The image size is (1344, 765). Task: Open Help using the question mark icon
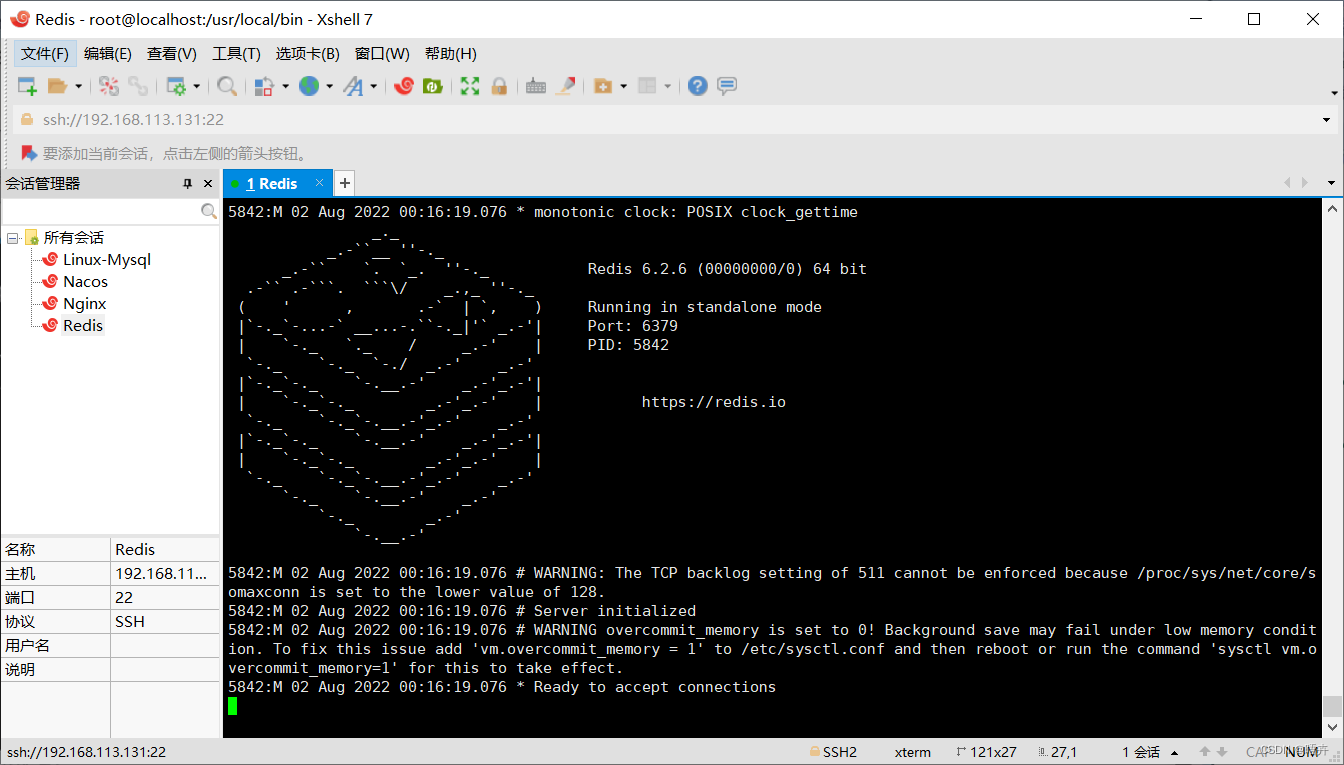[697, 86]
